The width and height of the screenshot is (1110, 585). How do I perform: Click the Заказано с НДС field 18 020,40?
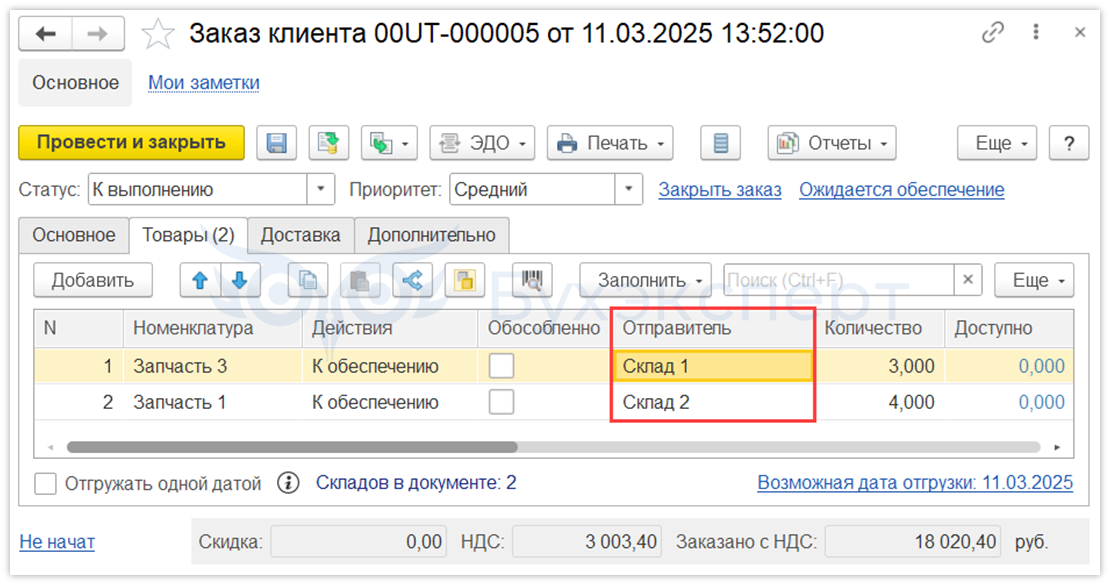(912, 542)
